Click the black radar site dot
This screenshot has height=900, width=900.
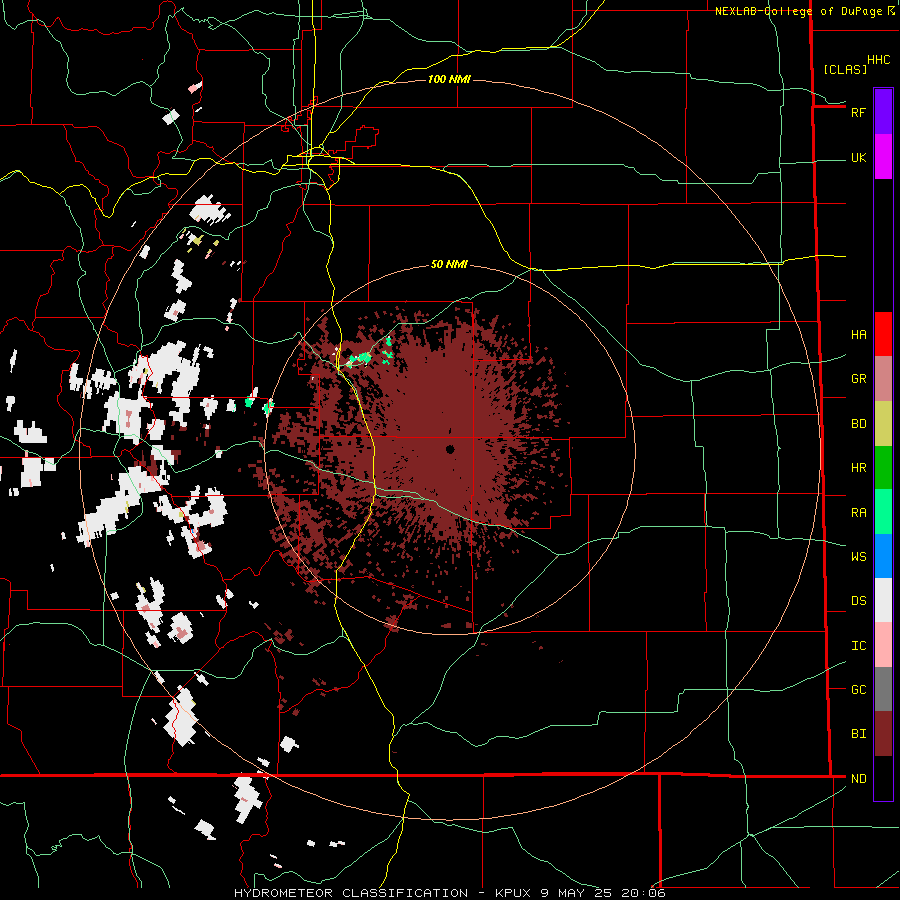(x=450, y=449)
